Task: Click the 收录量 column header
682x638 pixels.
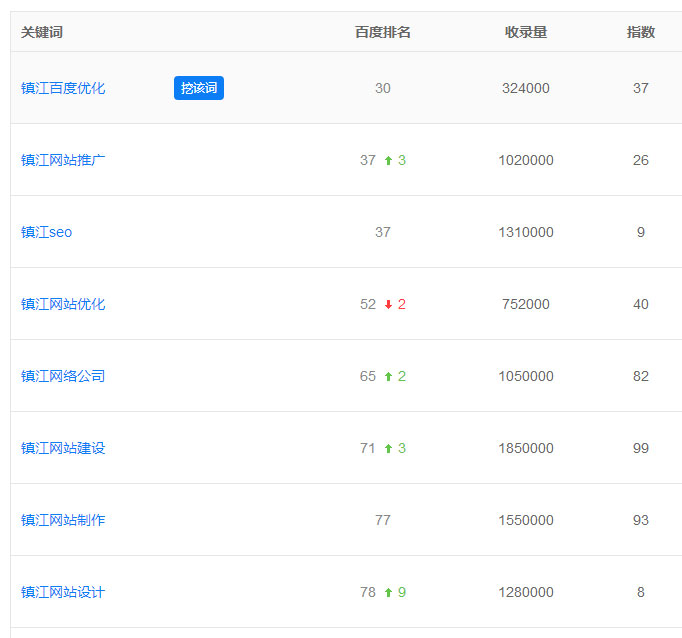Action: [x=526, y=32]
